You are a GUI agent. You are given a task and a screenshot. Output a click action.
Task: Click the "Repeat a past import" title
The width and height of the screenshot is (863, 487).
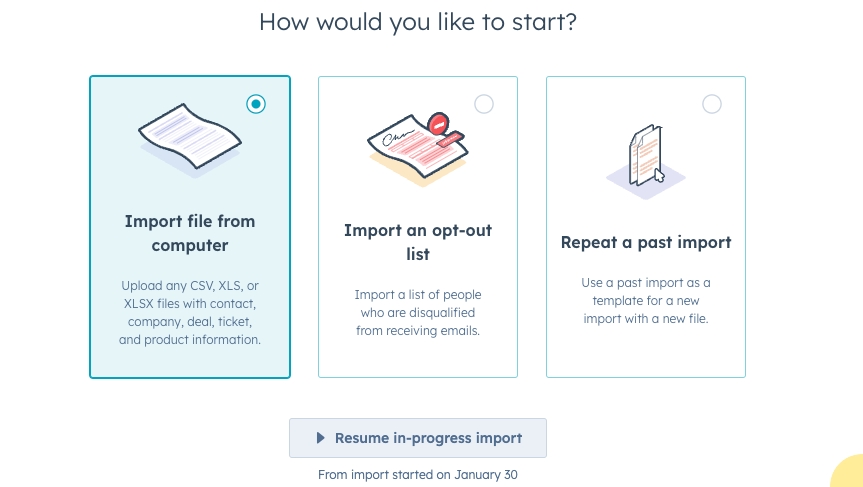(x=646, y=242)
